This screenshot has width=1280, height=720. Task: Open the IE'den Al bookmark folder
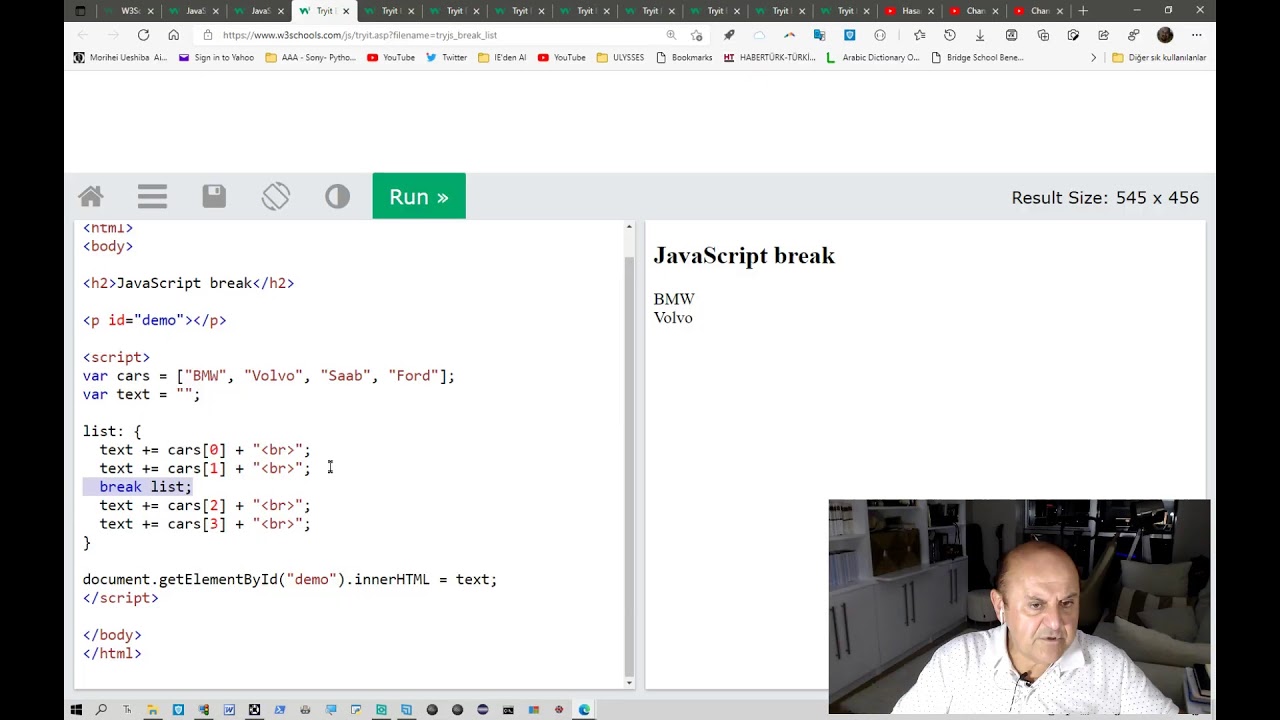(x=502, y=58)
